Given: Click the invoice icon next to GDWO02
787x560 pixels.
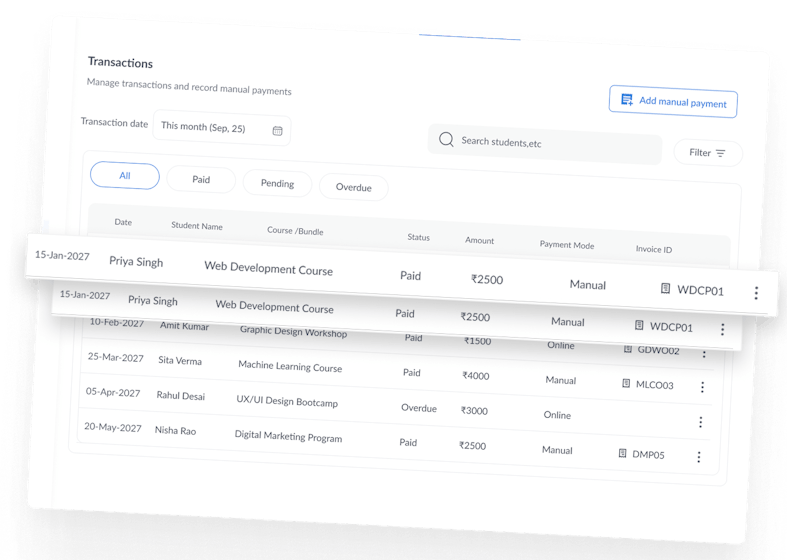Looking at the screenshot, I should (627, 349).
